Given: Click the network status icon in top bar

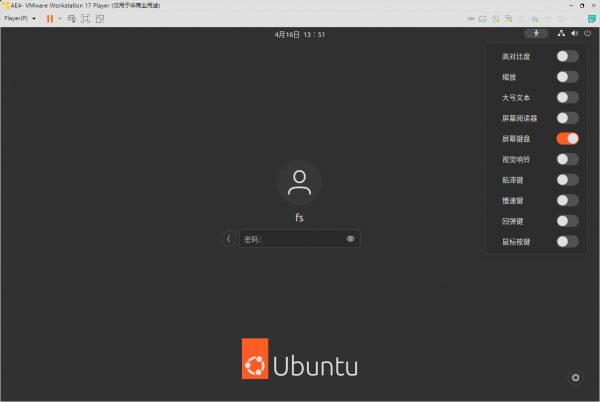Looking at the screenshot, I should click(x=561, y=33).
